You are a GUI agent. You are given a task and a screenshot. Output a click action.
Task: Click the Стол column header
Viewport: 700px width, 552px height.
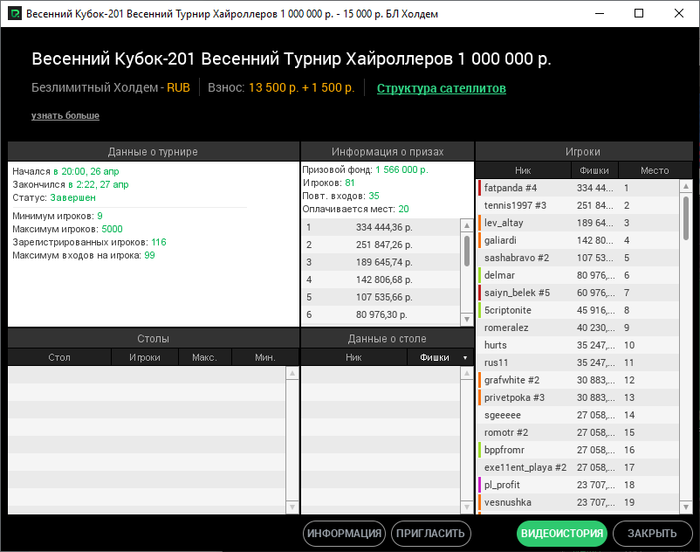click(59, 357)
